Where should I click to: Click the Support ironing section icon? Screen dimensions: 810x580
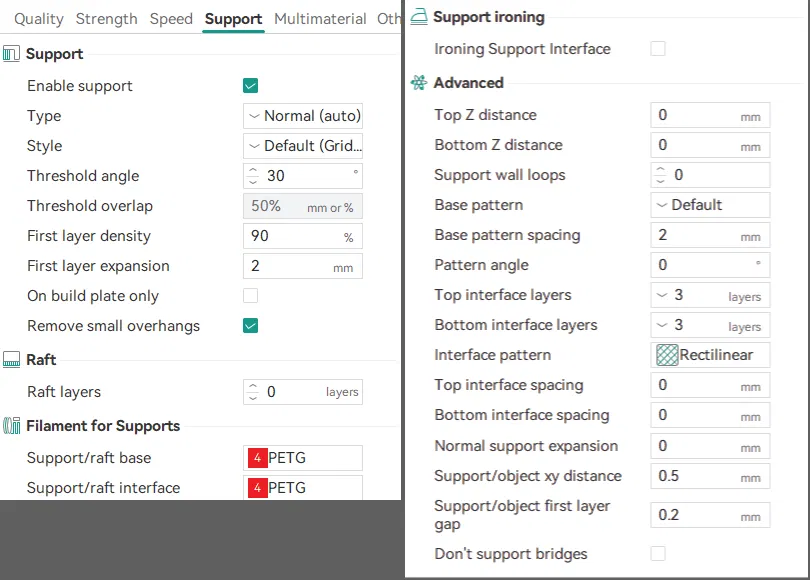(x=419, y=17)
